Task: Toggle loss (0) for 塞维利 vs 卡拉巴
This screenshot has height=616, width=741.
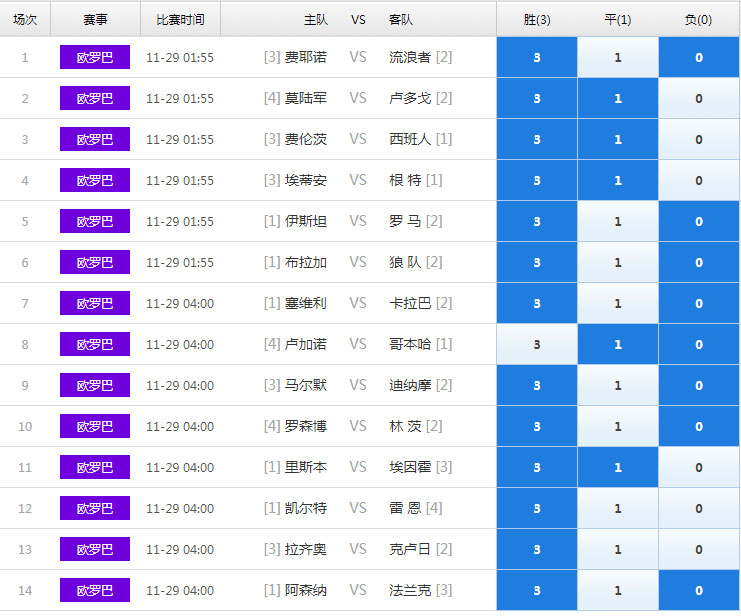Action: coord(698,303)
